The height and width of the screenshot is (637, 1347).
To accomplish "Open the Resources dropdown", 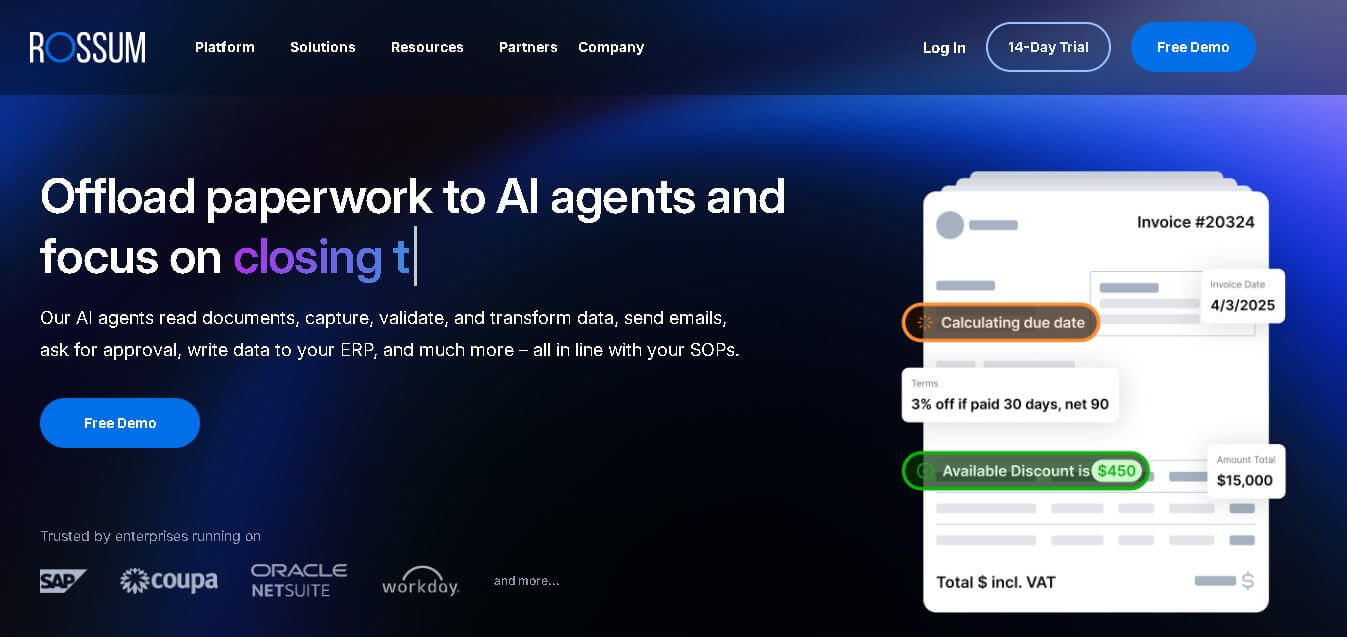I will tap(427, 47).
